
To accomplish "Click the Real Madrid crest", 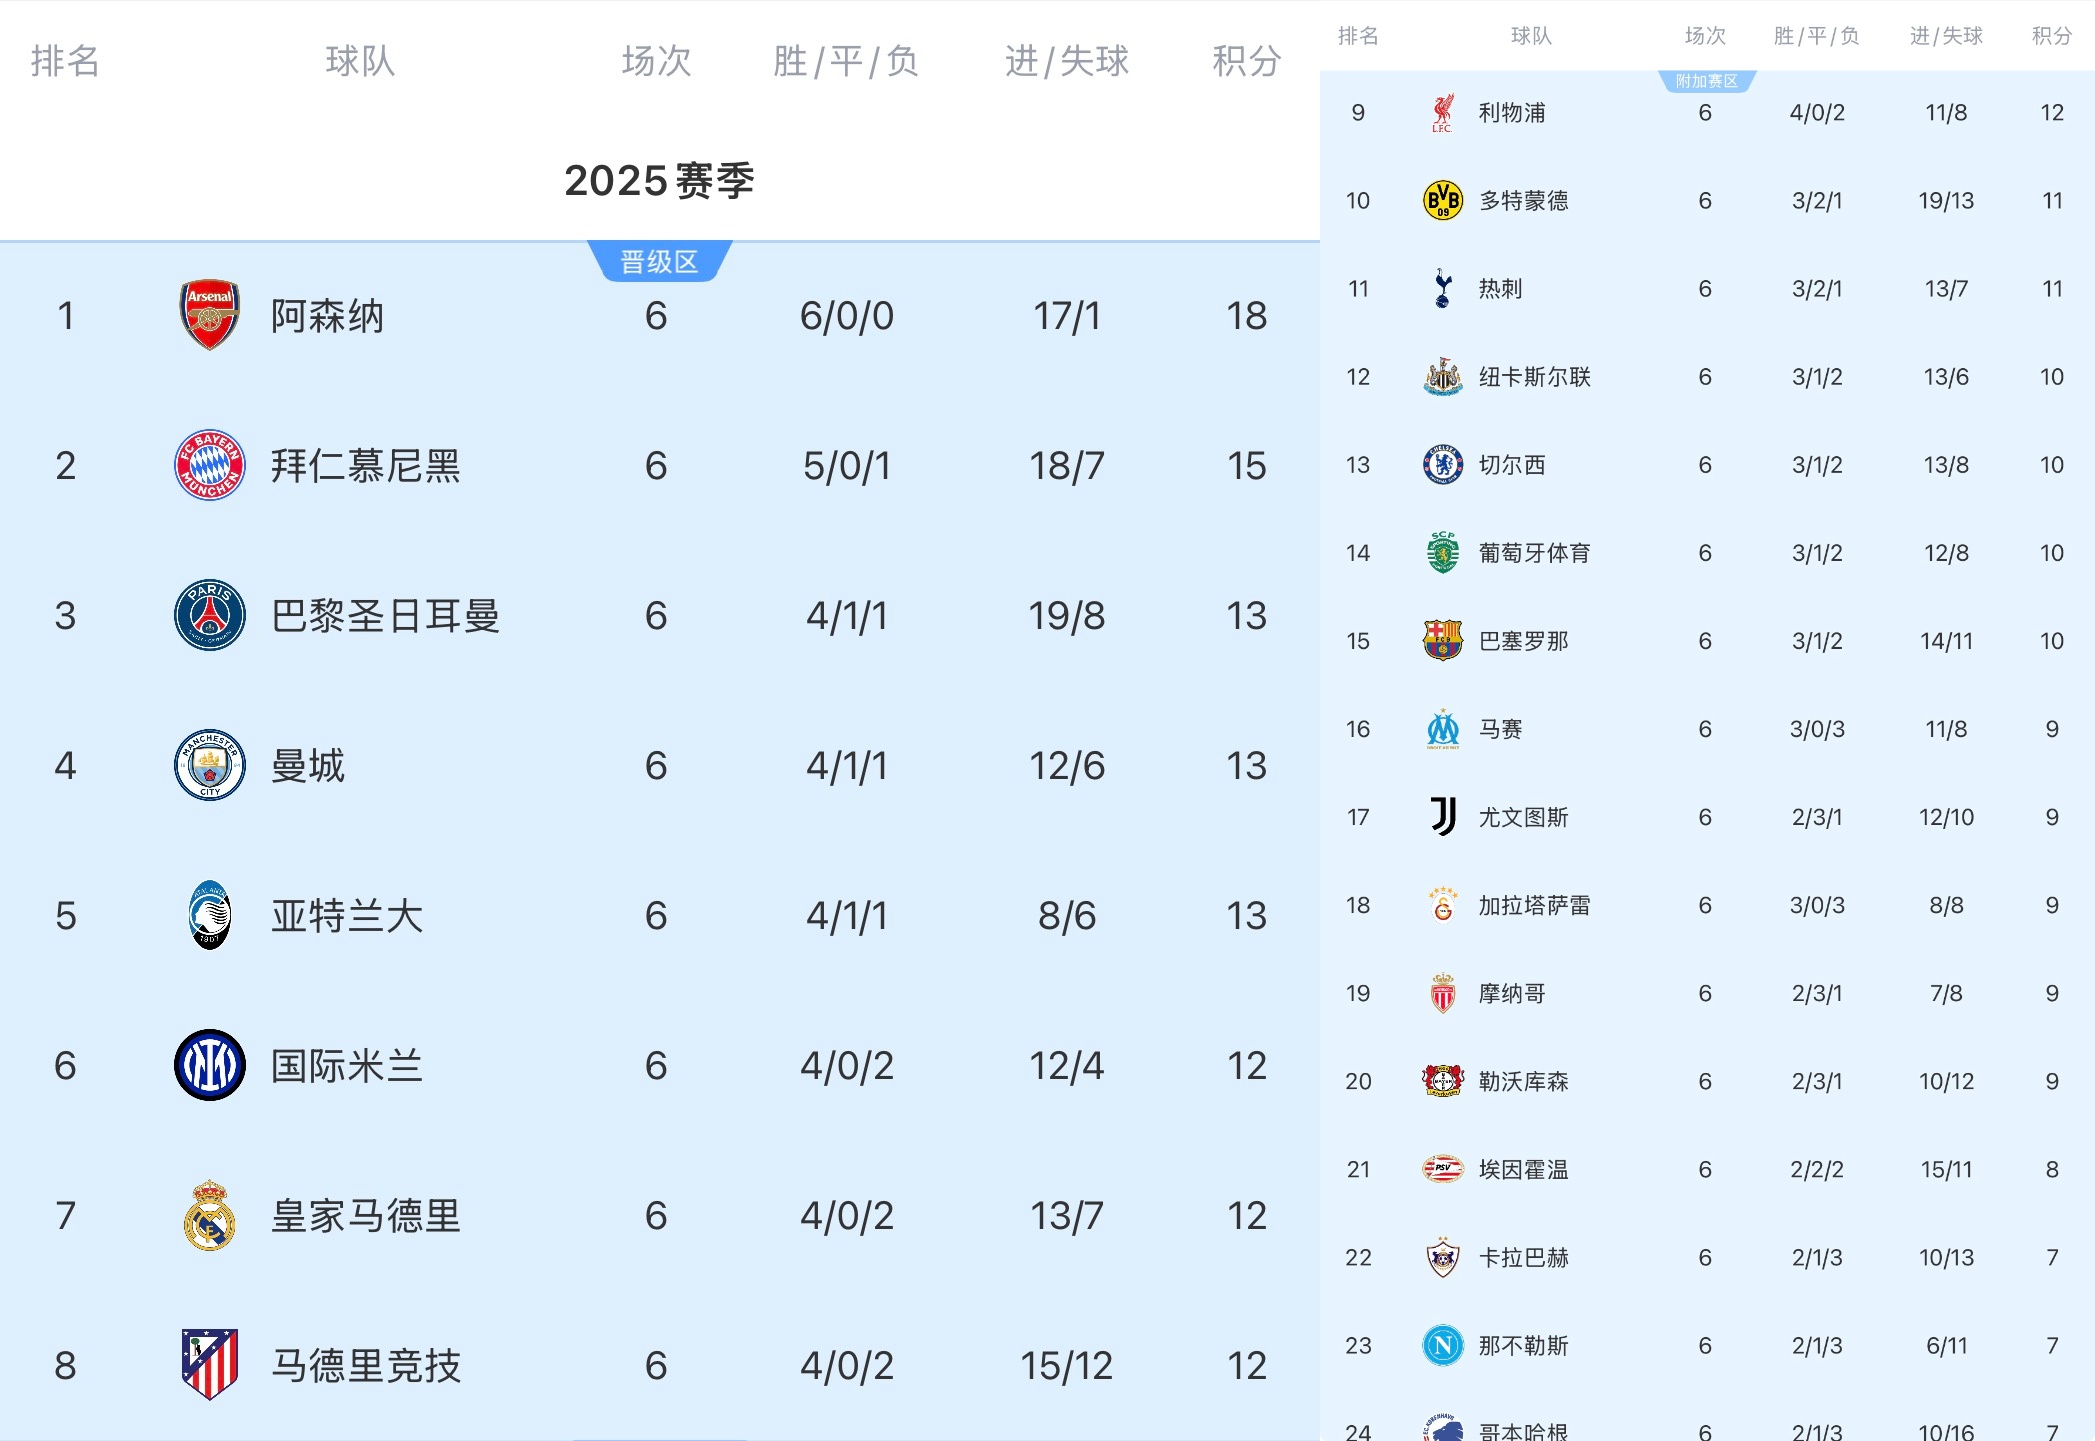I will point(209,1215).
